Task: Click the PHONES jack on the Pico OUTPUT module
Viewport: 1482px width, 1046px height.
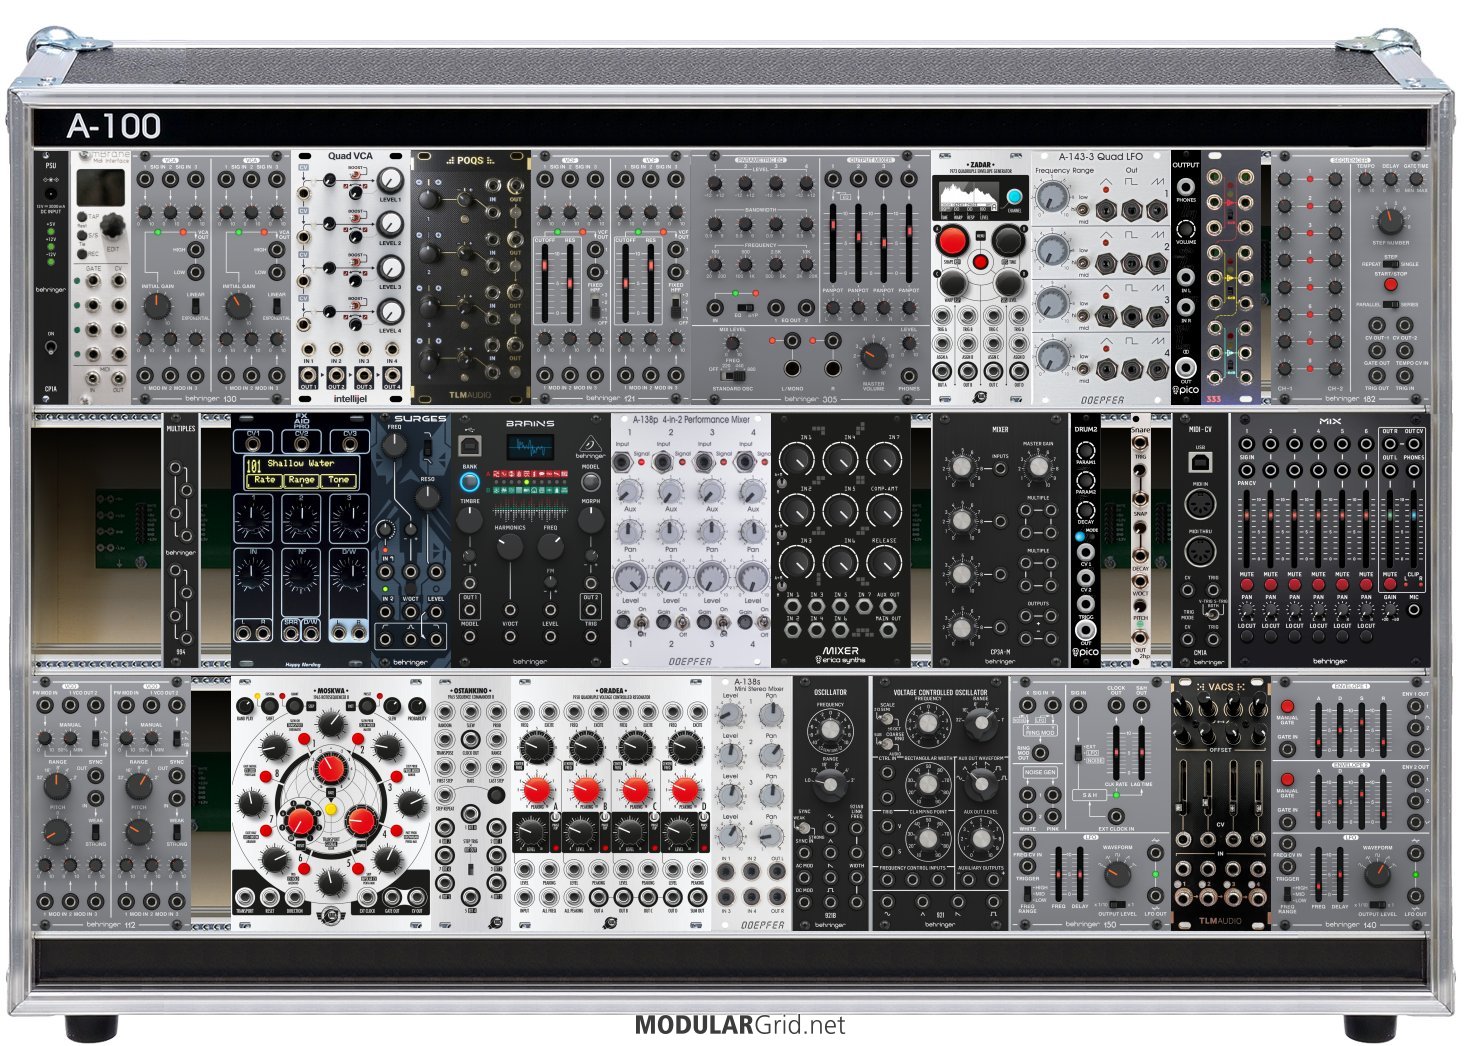Action: [1185, 186]
